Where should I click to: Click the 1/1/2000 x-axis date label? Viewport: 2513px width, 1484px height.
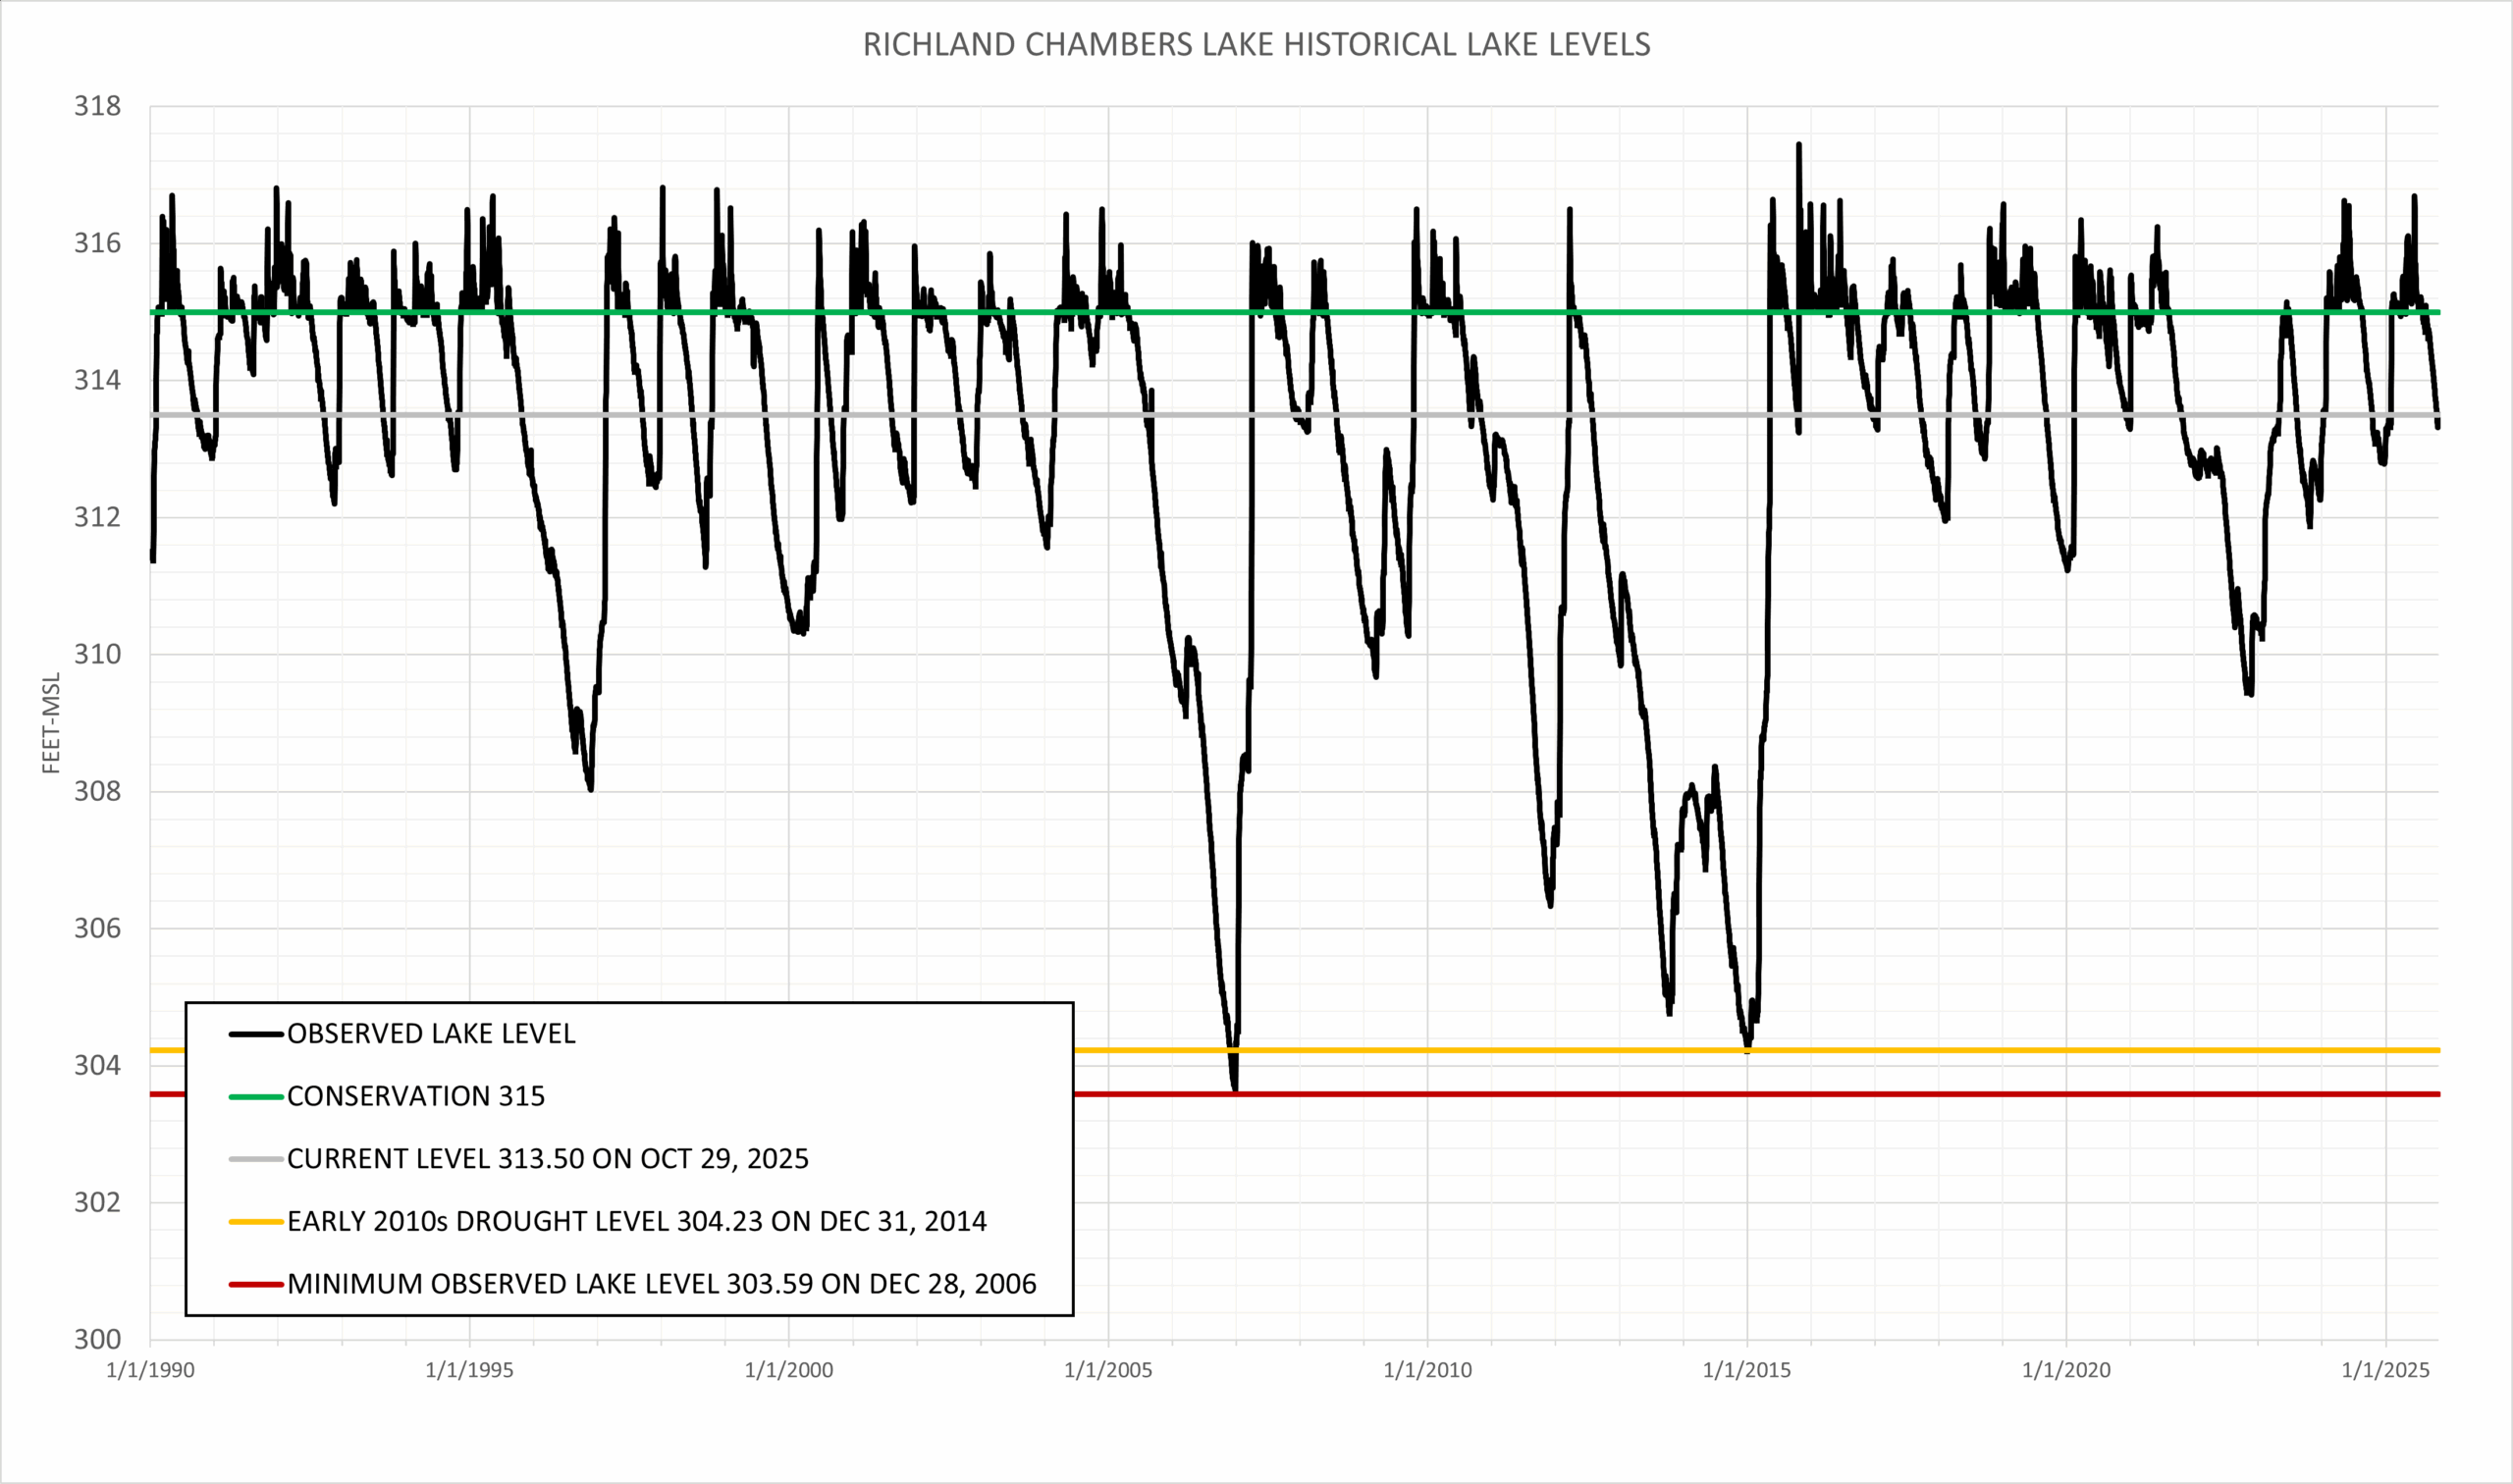tap(789, 1371)
